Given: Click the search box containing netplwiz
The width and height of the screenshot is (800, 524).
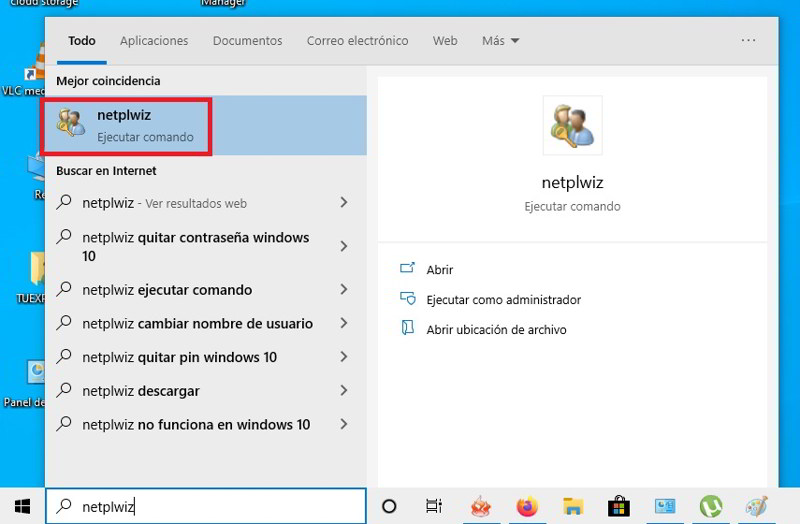Looking at the screenshot, I should pyautogui.click(x=210, y=507).
